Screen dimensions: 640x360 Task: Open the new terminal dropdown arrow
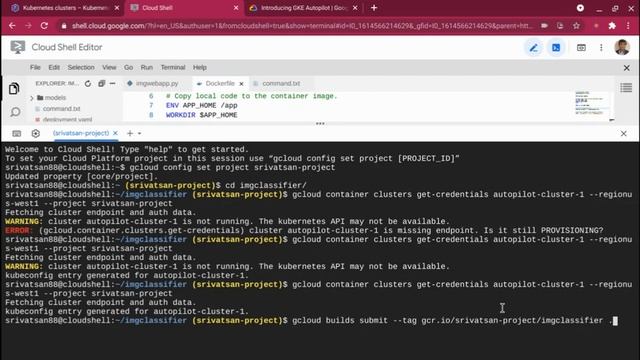pyautogui.click(x=140, y=133)
